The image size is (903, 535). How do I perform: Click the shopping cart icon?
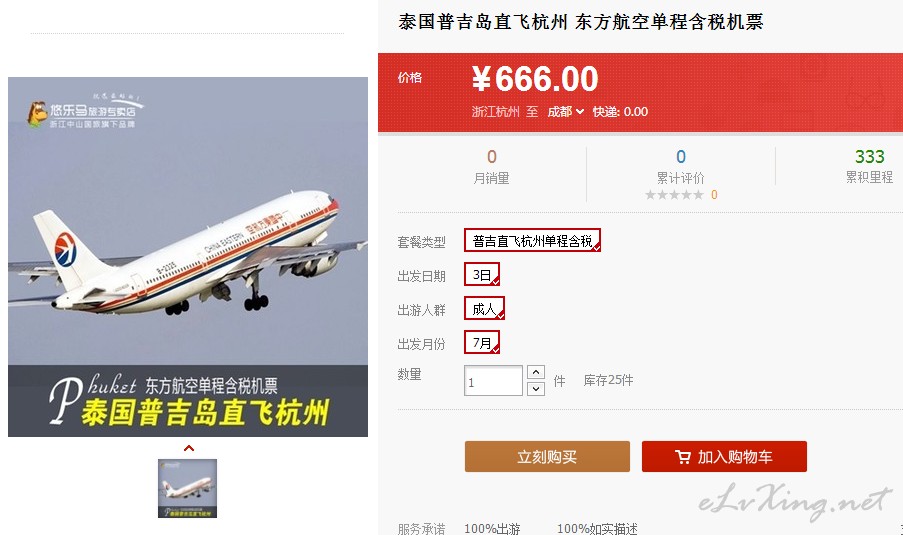tap(683, 457)
